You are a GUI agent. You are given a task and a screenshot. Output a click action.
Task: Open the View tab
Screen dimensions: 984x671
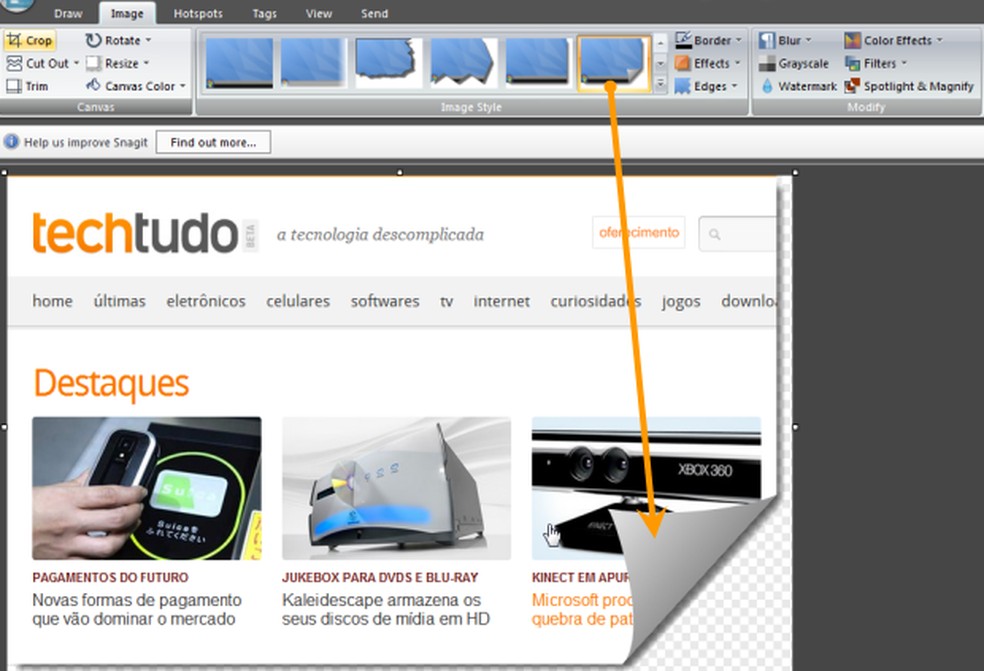tap(319, 13)
